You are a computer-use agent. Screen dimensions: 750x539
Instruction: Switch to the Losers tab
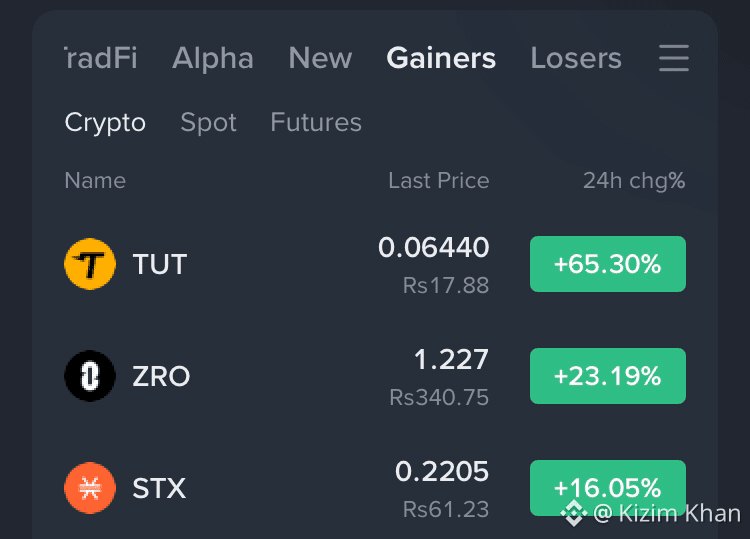point(576,58)
